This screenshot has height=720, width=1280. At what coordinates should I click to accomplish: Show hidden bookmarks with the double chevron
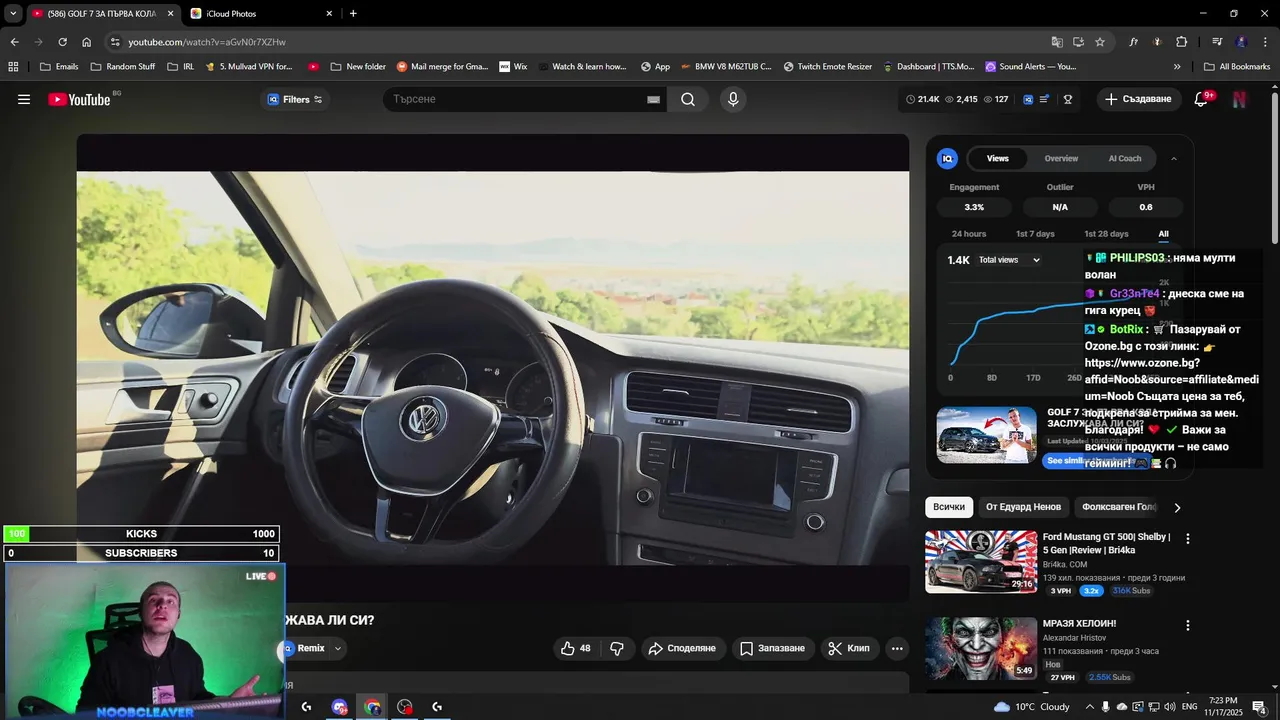[x=1177, y=67]
